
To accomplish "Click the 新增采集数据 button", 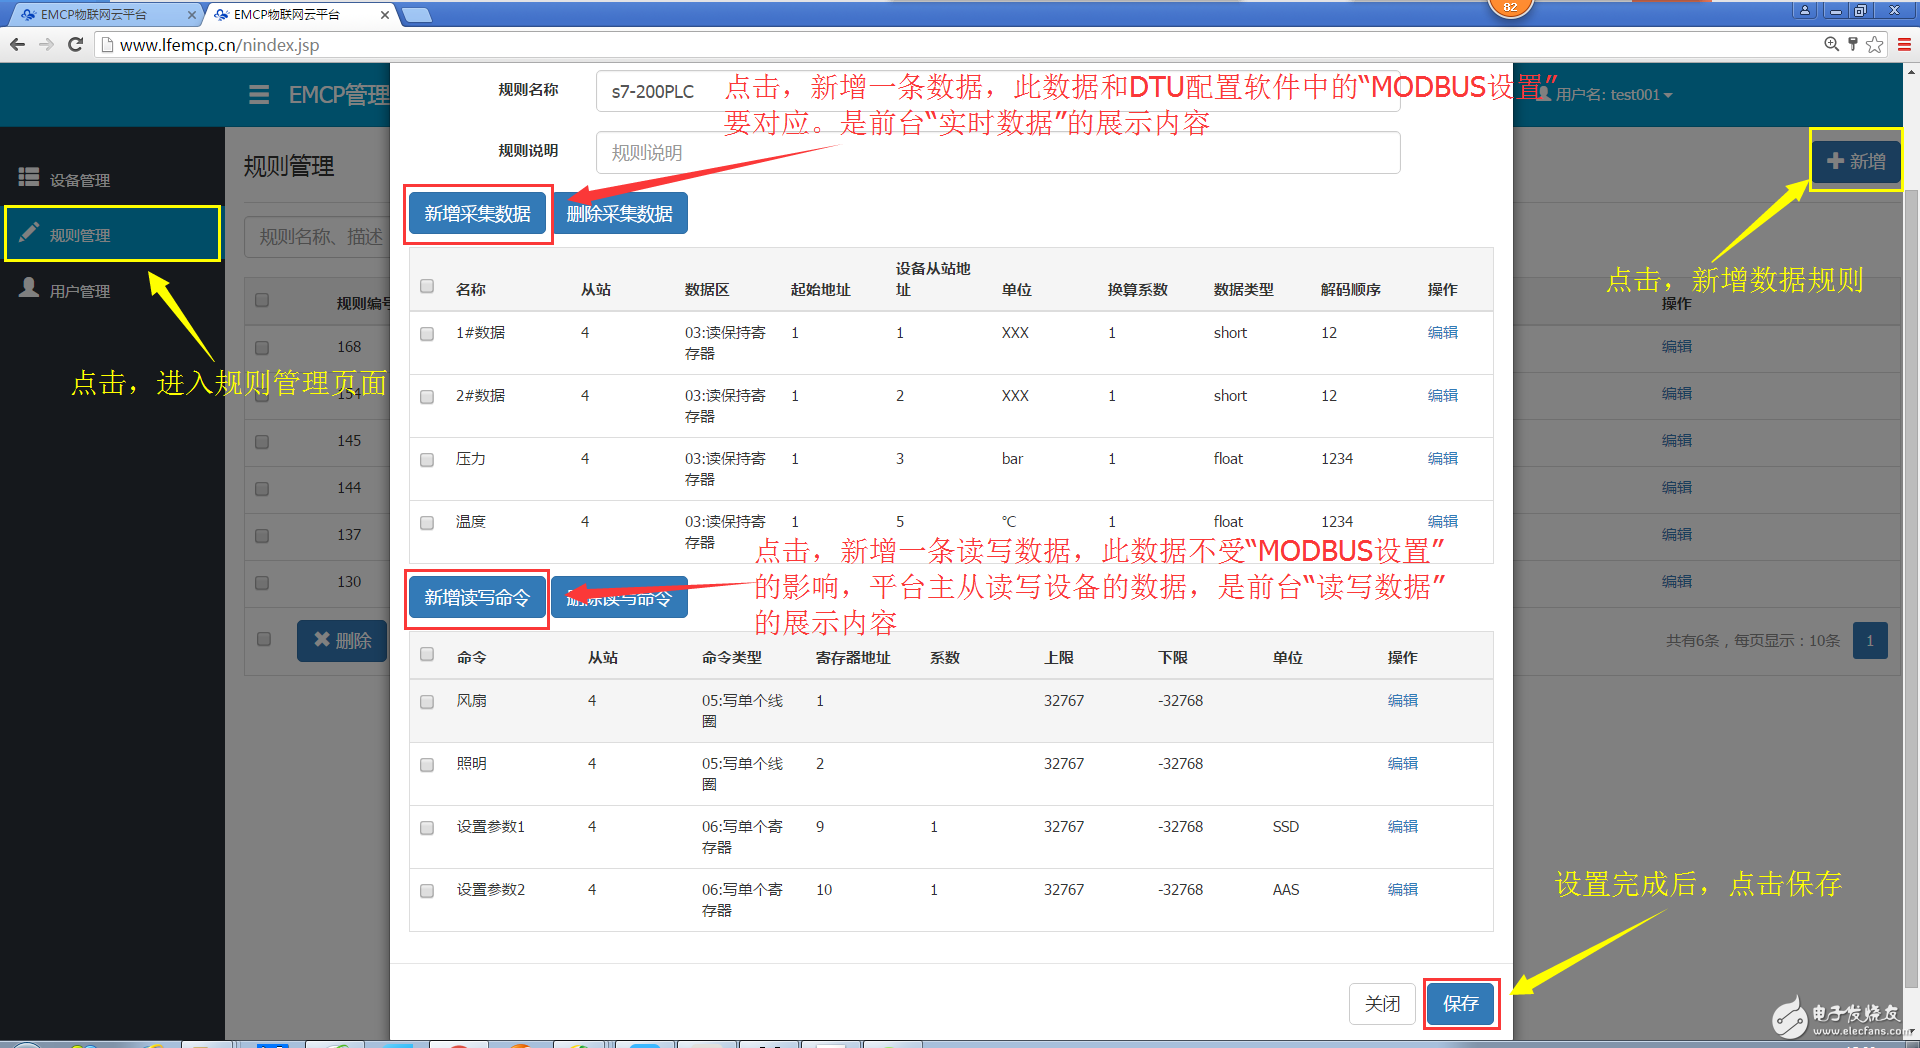I will [x=478, y=214].
